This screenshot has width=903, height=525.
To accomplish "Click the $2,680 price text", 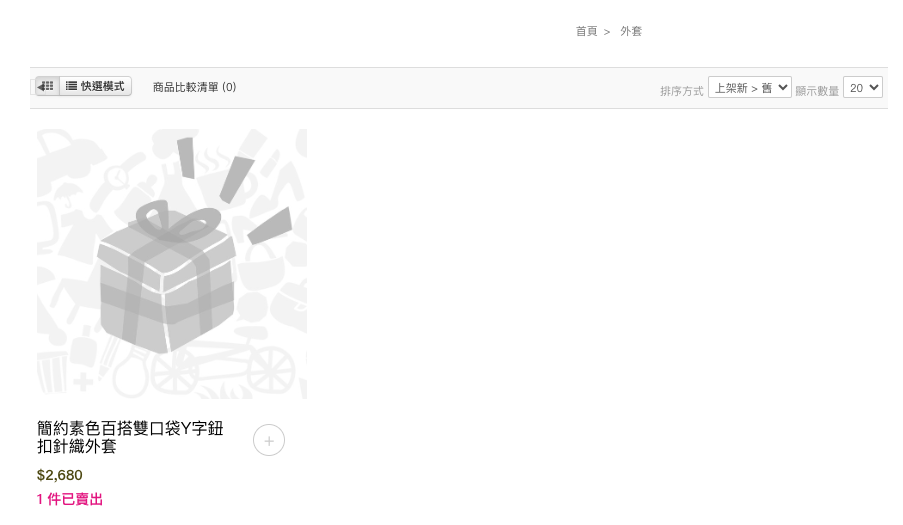I will point(59,475).
